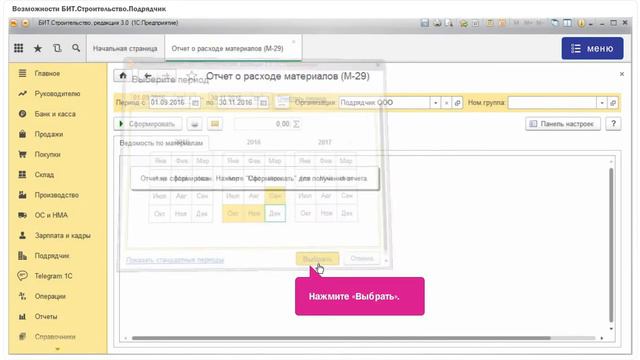Click the Выбрать button
The height and width of the screenshot is (360, 640).
point(317,259)
